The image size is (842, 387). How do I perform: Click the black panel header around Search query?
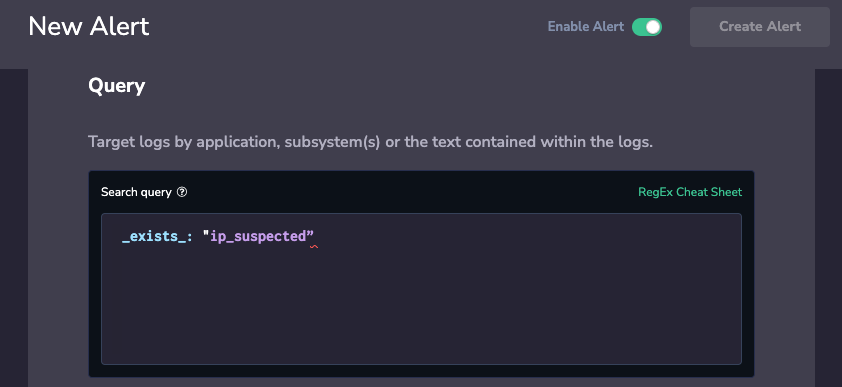[x=421, y=192]
